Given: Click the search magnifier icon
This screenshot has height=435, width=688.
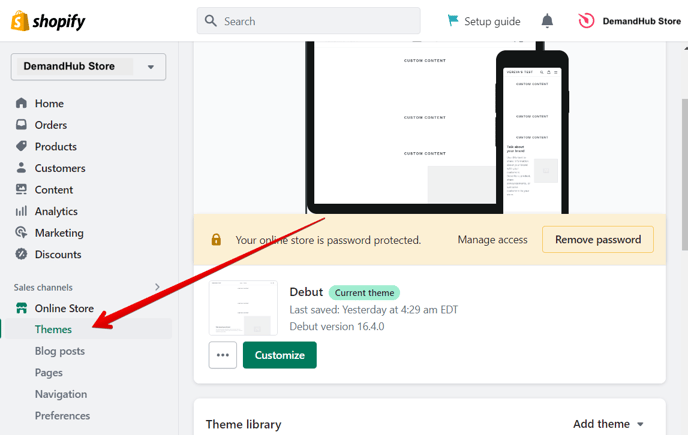Looking at the screenshot, I should coord(211,21).
